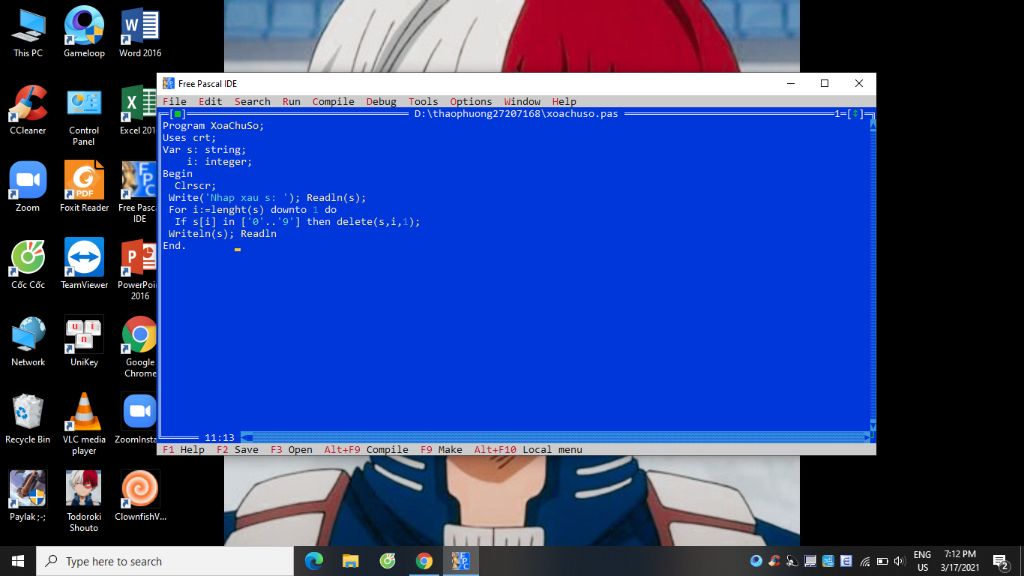1024x576 pixels.
Task: Click F3 Open in the status bar
Action: point(291,449)
